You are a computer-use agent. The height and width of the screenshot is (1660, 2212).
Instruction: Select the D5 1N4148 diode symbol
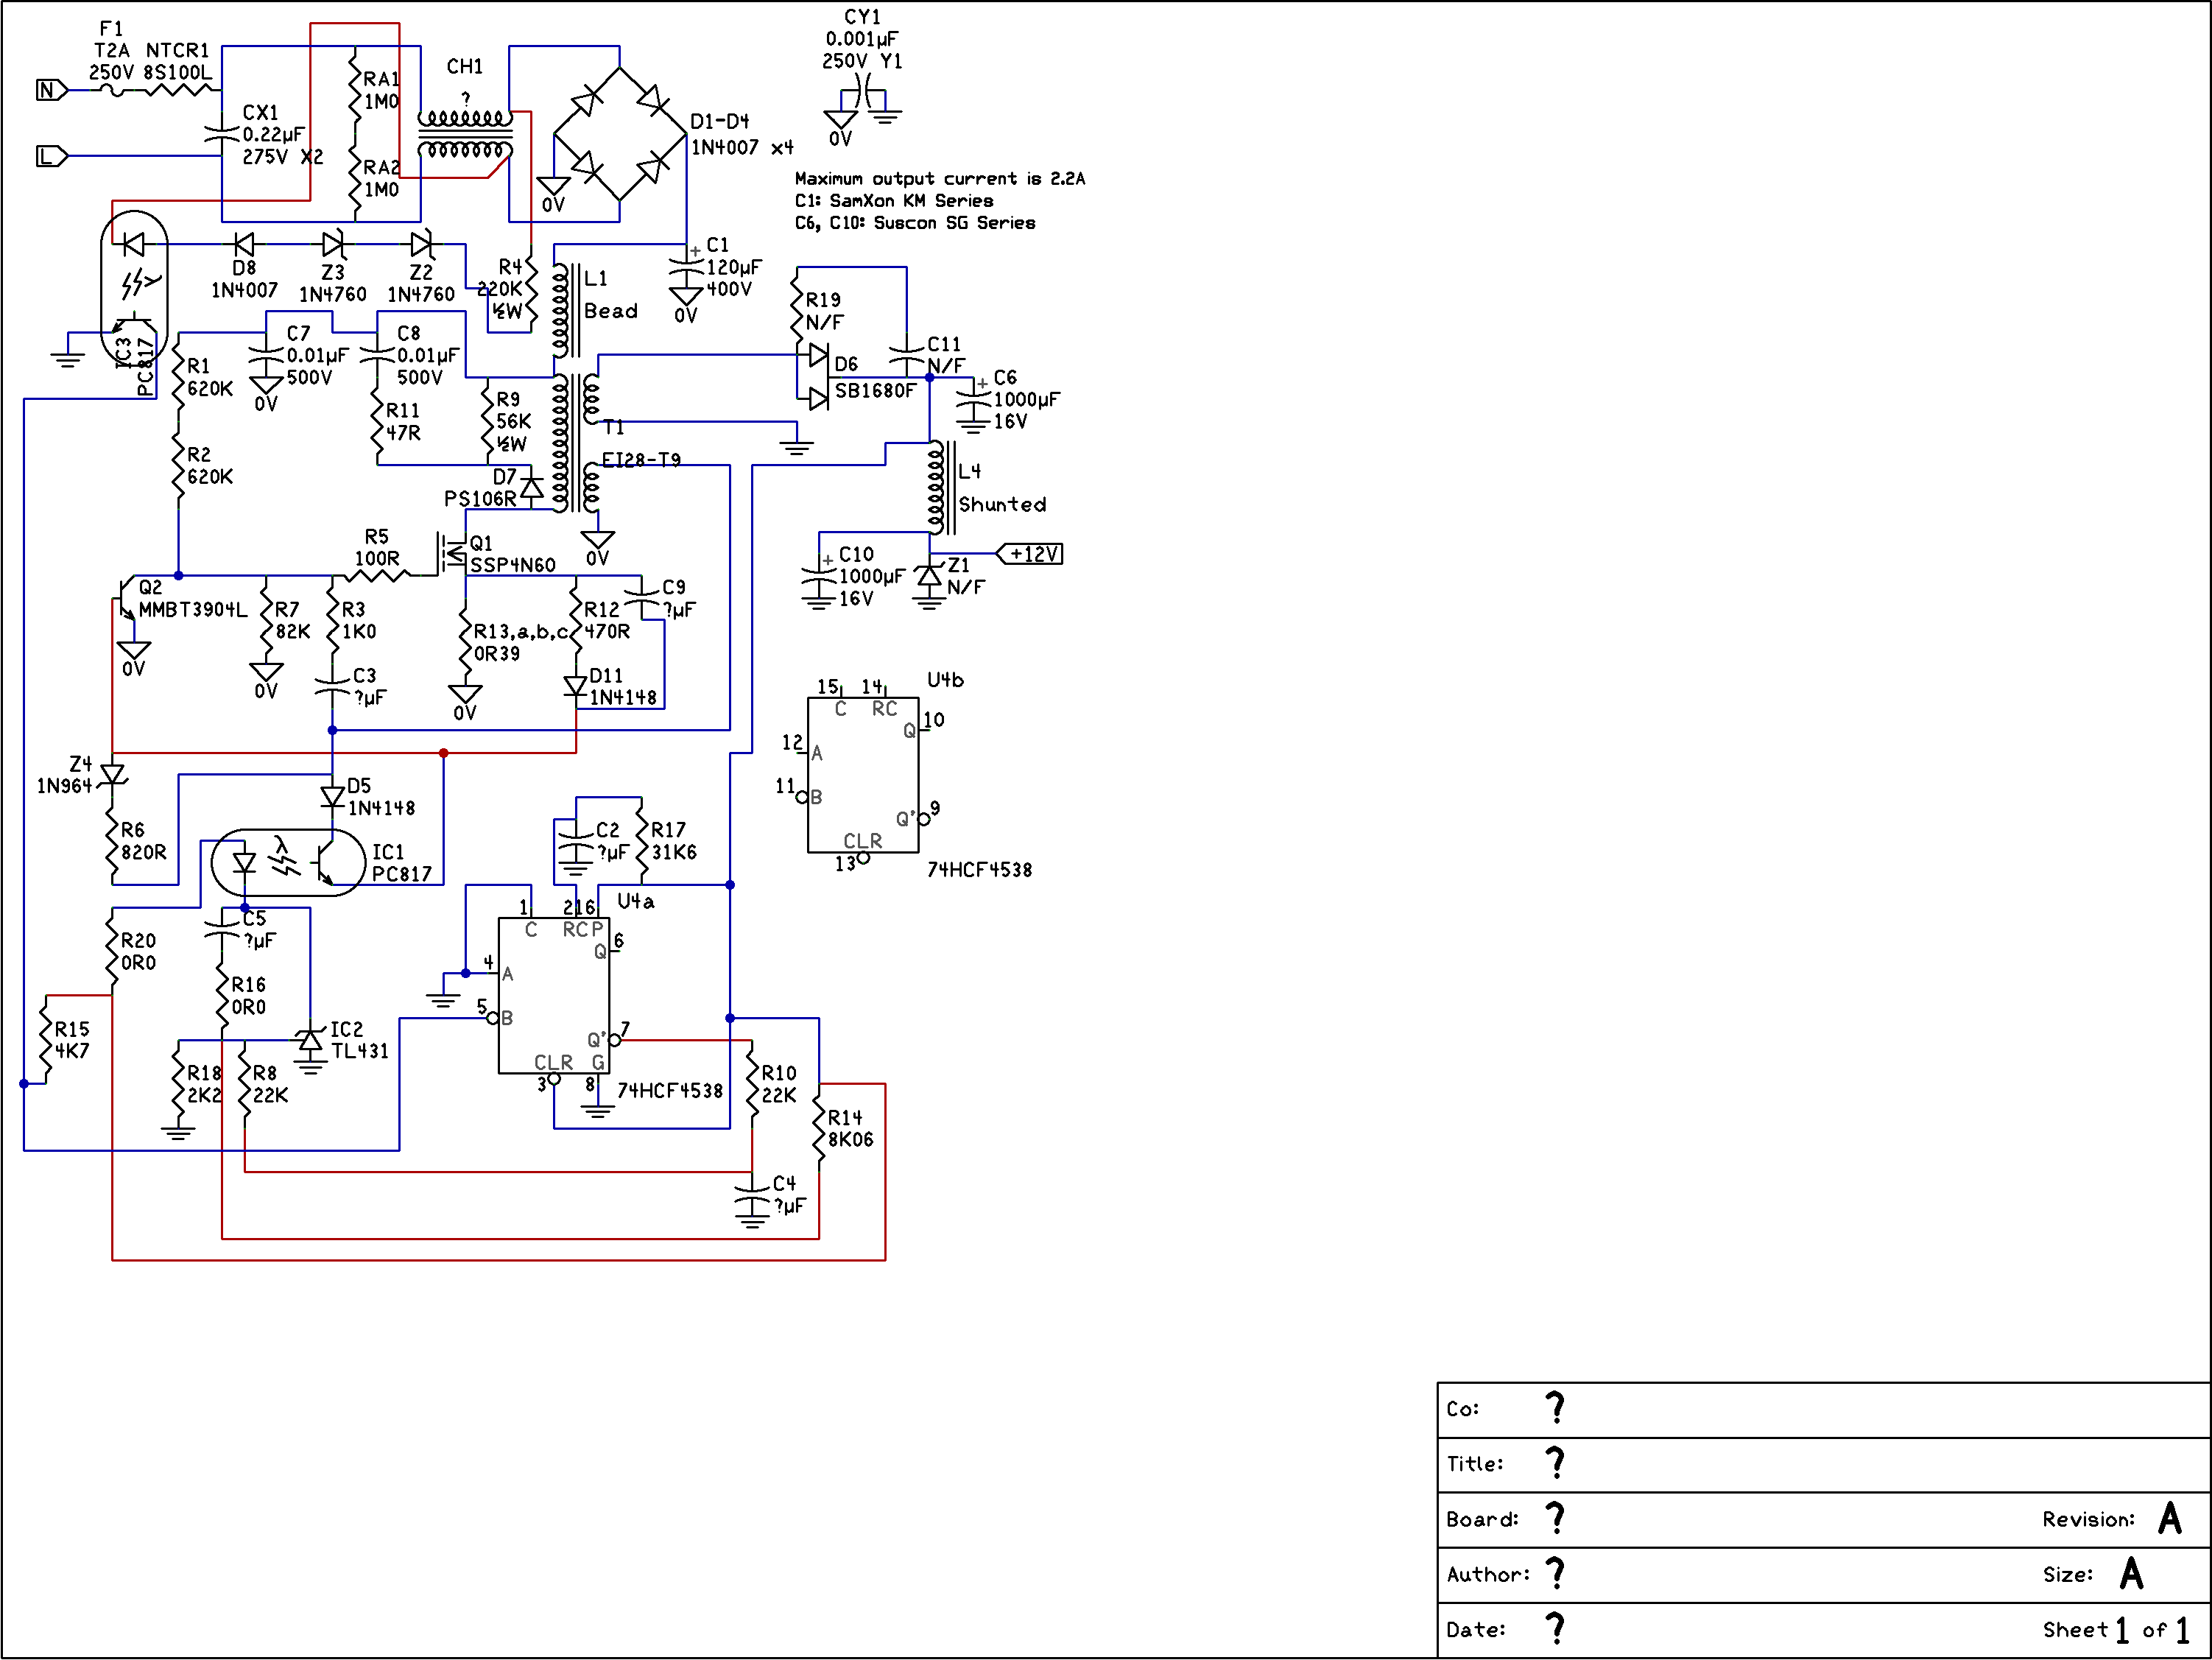[333, 797]
